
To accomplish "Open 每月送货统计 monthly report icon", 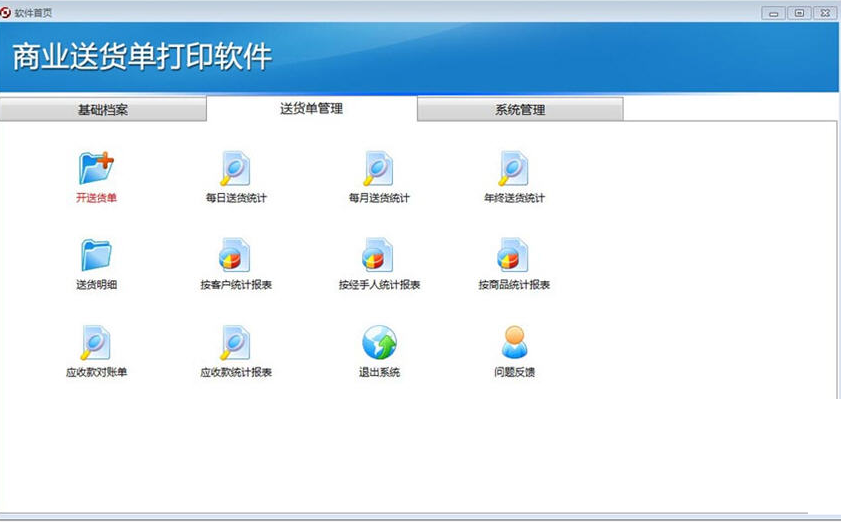I will [x=379, y=168].
